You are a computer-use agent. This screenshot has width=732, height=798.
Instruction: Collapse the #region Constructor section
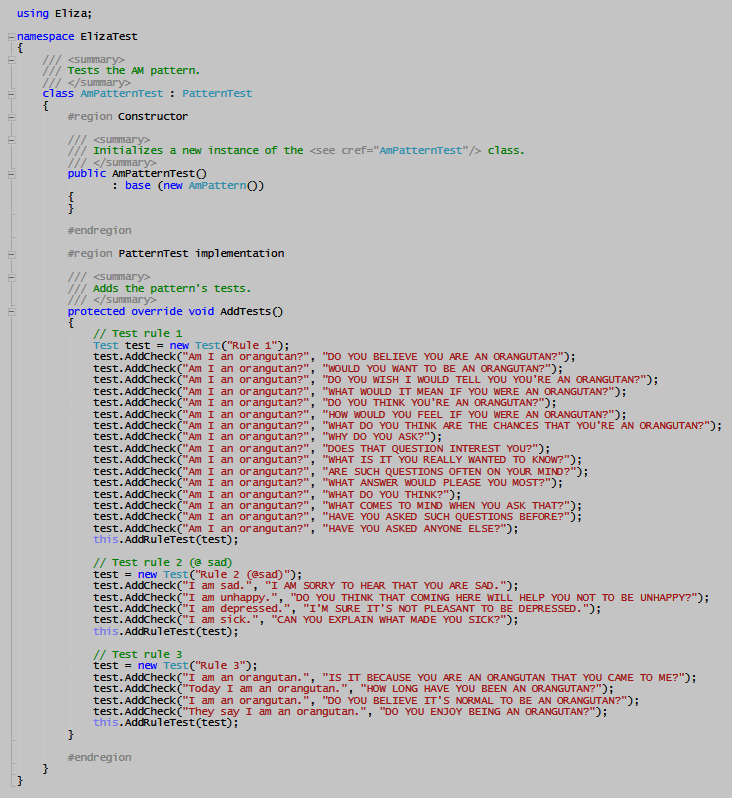[x=11, y=117]
